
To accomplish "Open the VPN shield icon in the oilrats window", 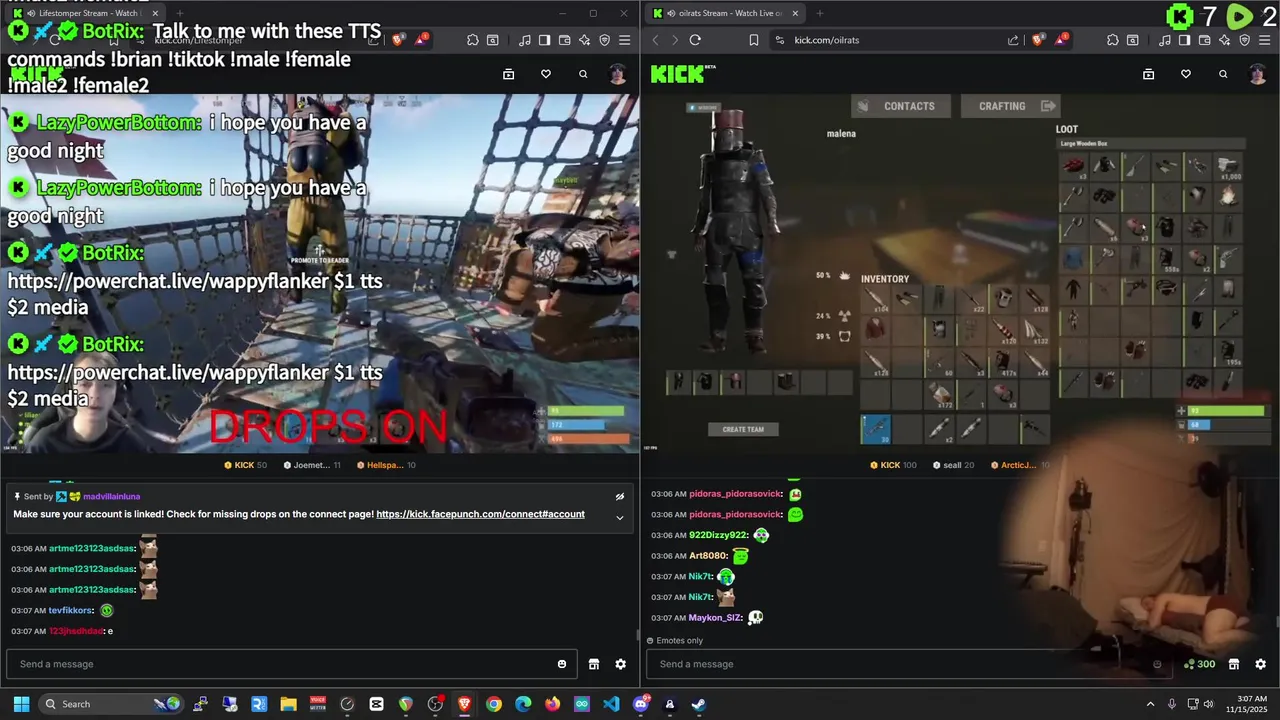I will tap(1244, 40).
